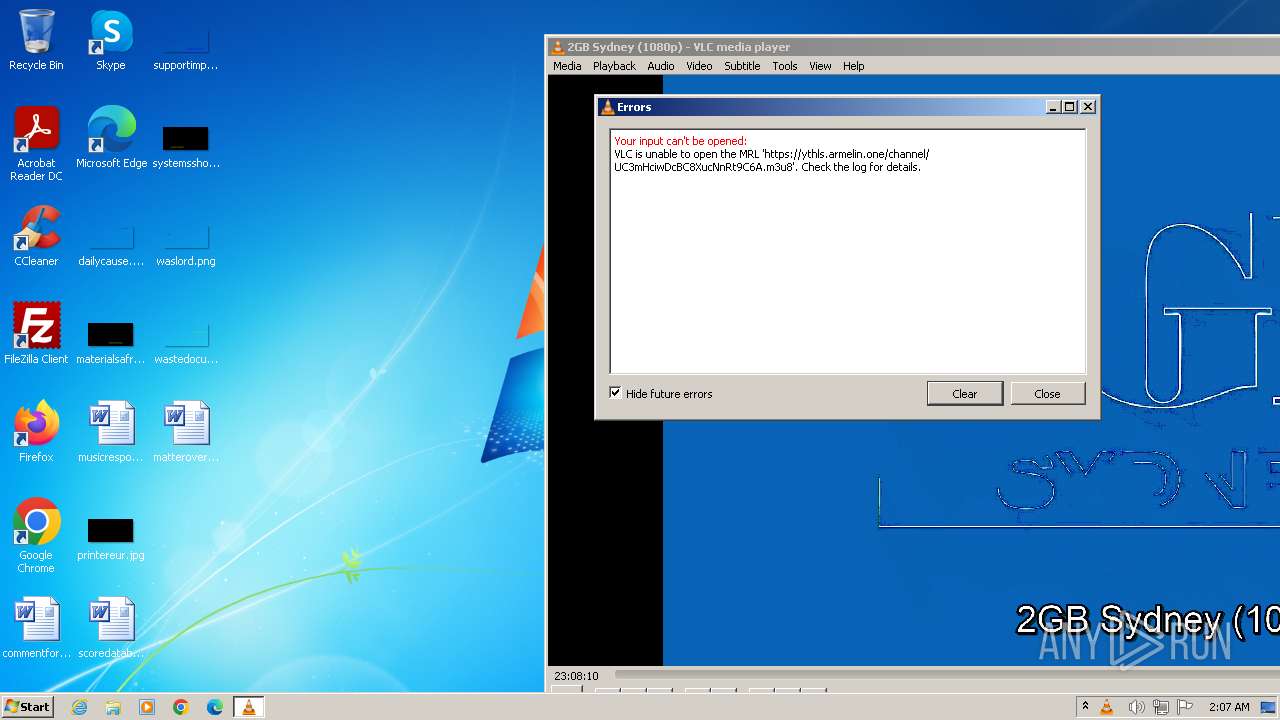The image size is (1280, 720).
Task: Show hidden system tray icons
Action: coord(1085,707)
